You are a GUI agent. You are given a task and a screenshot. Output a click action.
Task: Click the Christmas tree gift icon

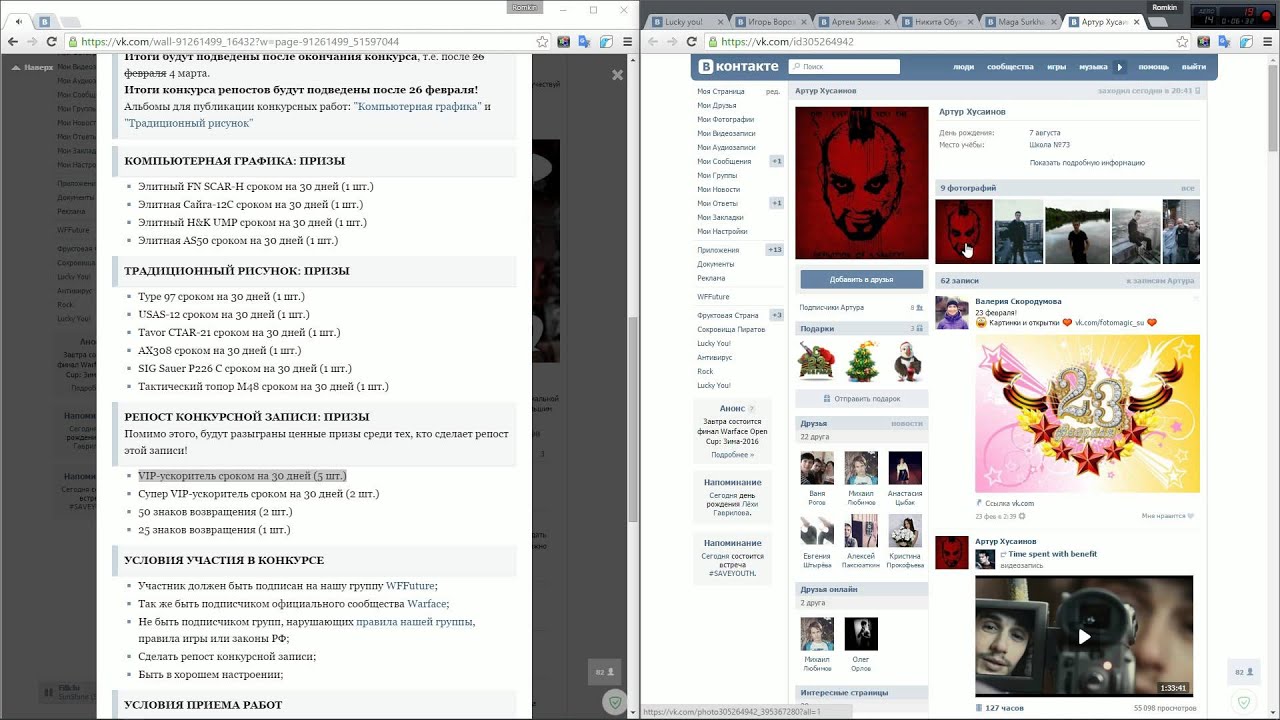[x=862, y=361]
